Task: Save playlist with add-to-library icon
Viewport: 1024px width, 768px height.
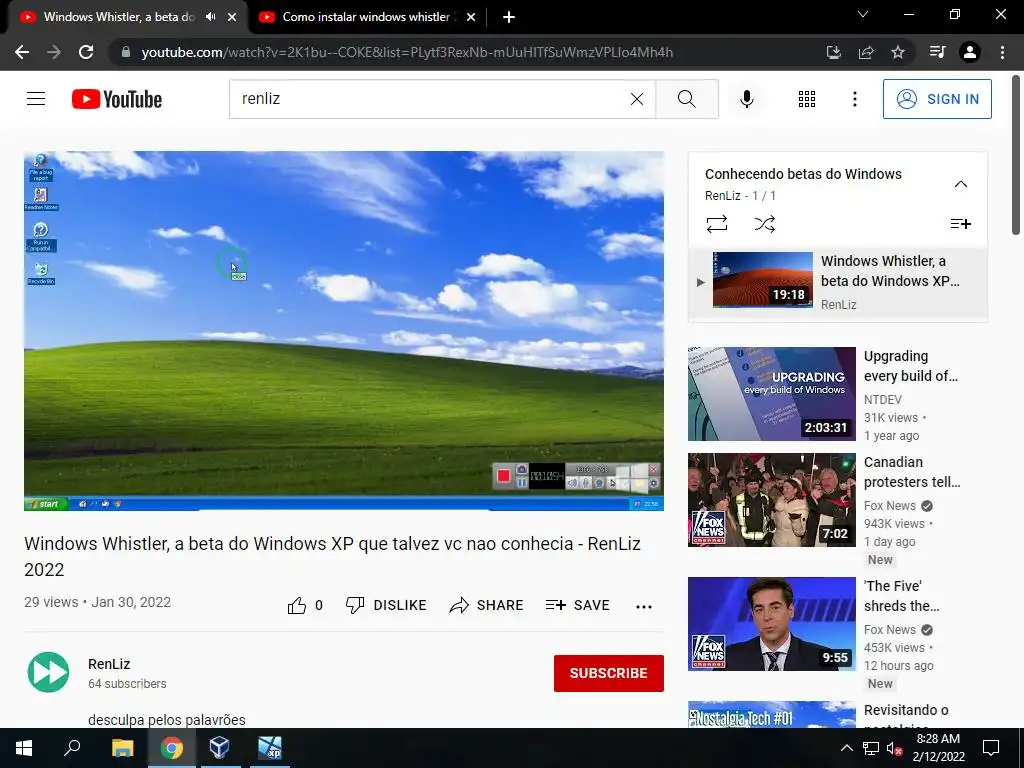Action: pos(961,224)
